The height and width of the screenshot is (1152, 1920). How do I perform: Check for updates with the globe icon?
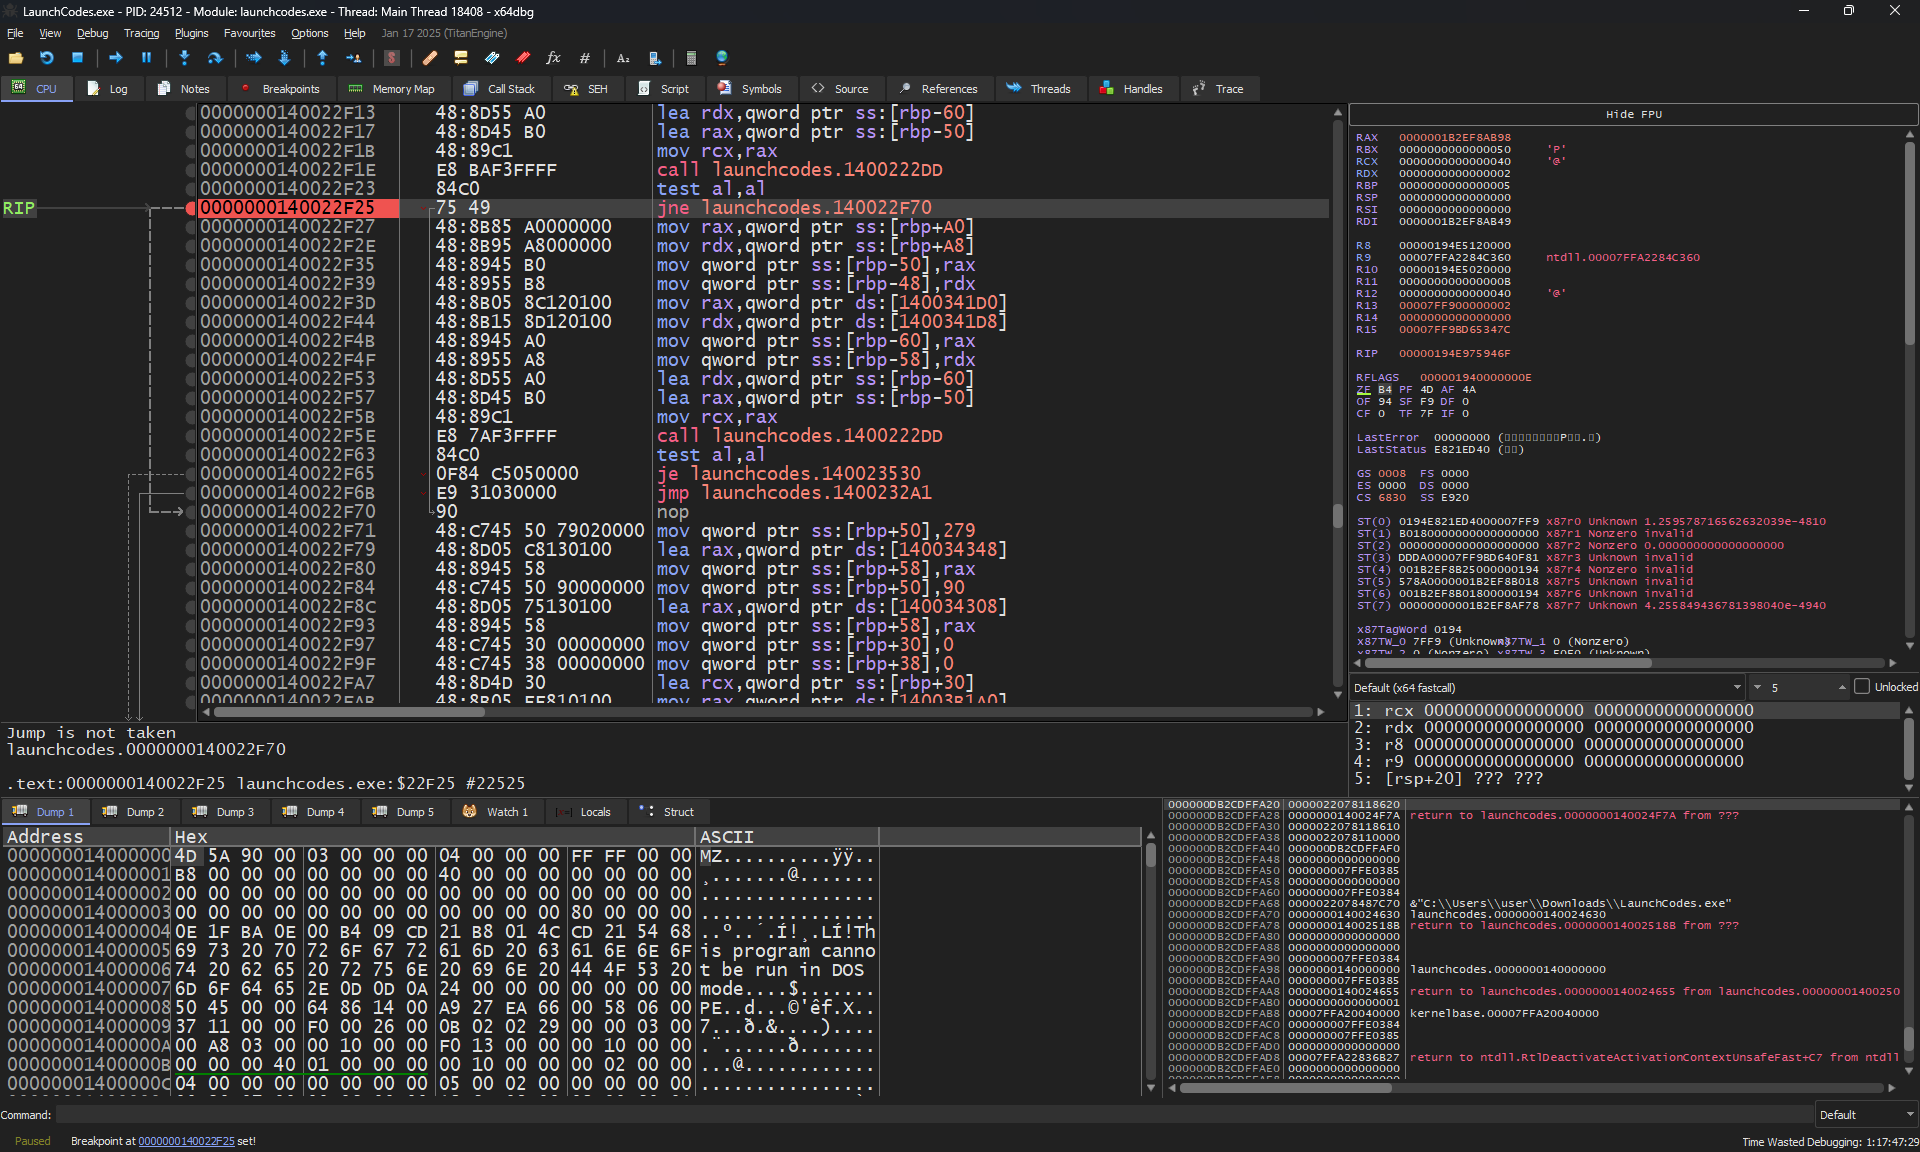pyautogui.click(x=722, y=58)
